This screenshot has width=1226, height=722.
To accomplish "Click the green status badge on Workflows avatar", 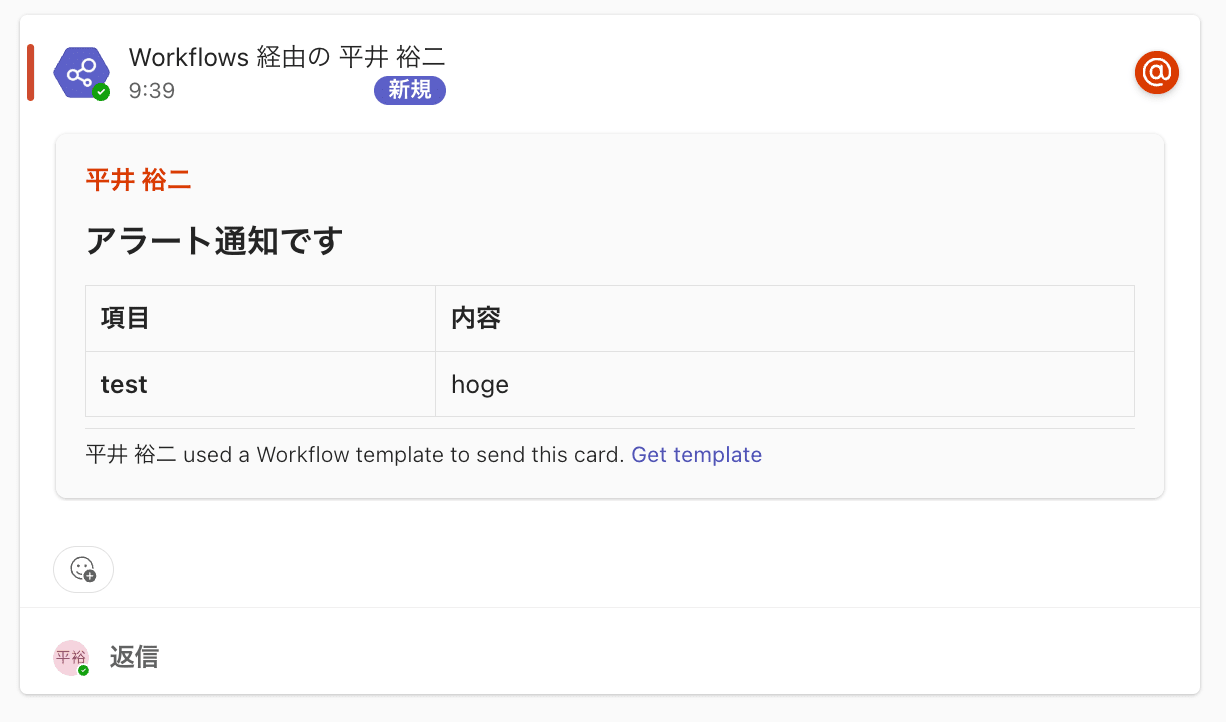I will tap(101, 92).
